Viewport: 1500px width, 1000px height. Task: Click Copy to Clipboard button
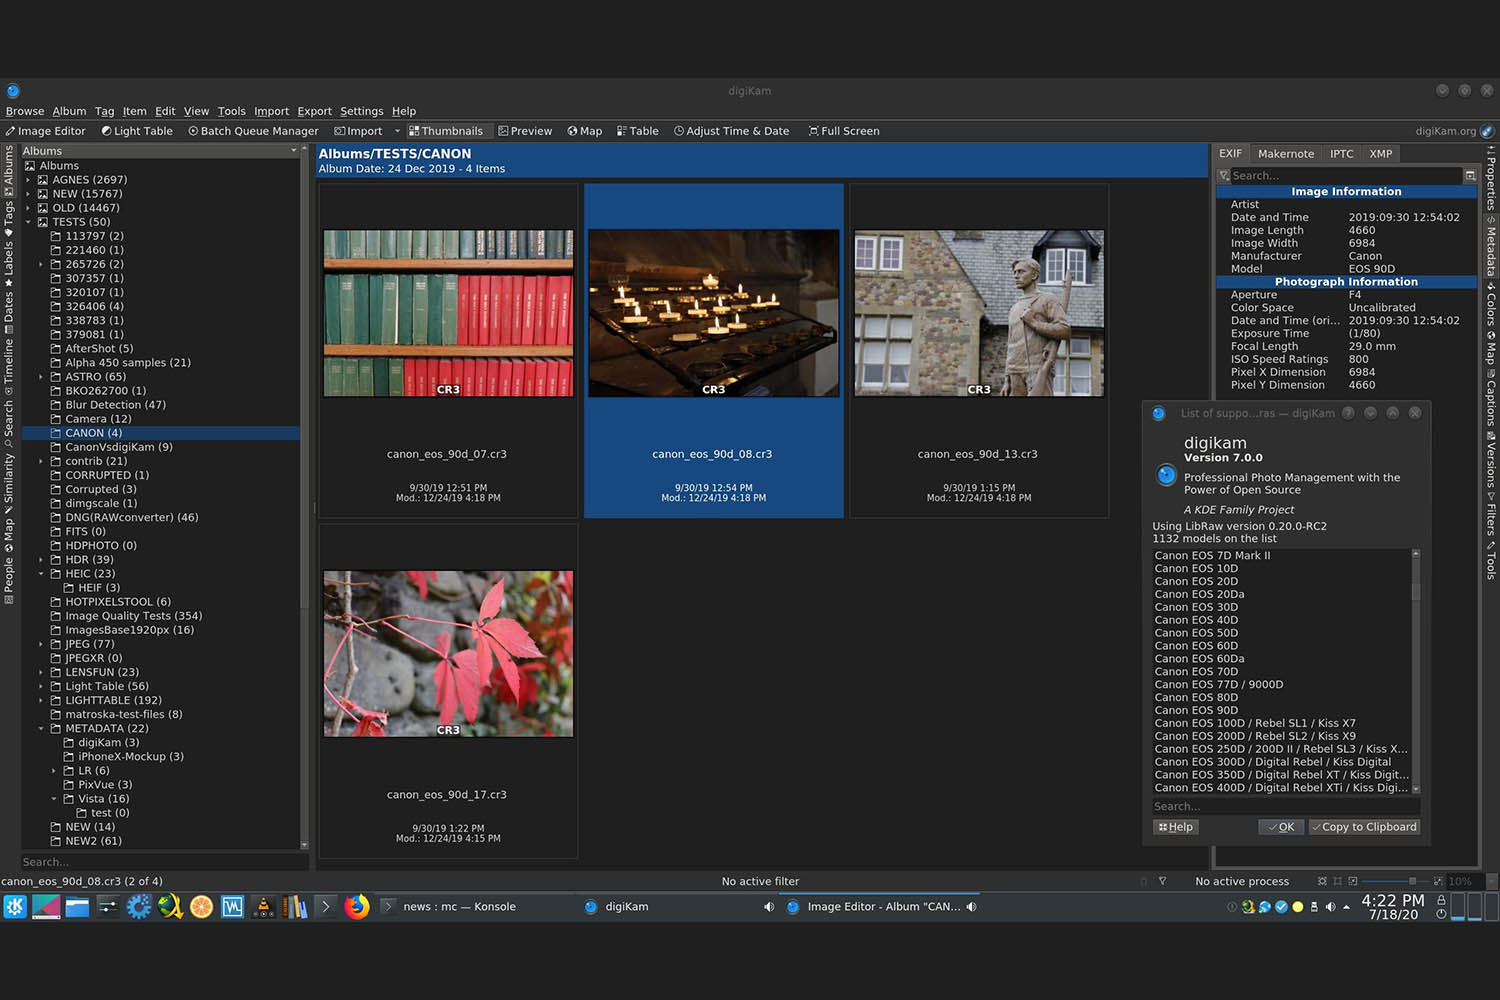click(1364, 827)
